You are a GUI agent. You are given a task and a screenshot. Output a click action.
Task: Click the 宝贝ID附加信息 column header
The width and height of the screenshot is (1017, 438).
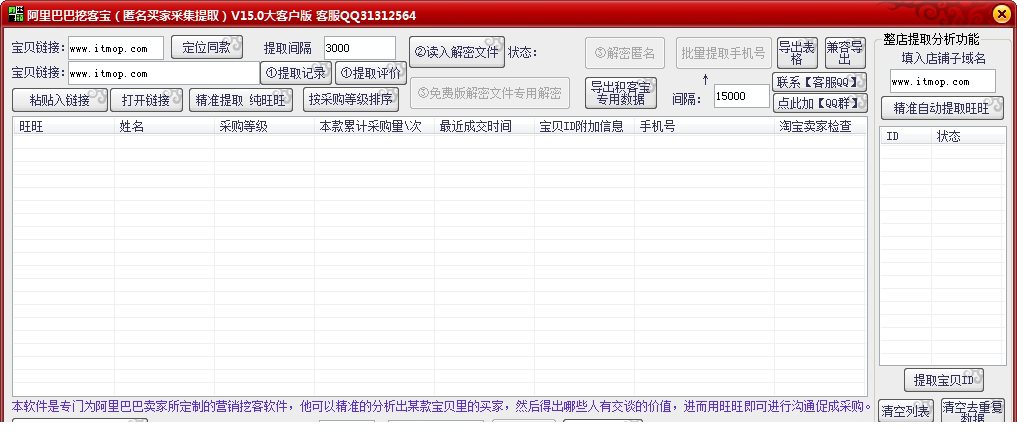584,127
